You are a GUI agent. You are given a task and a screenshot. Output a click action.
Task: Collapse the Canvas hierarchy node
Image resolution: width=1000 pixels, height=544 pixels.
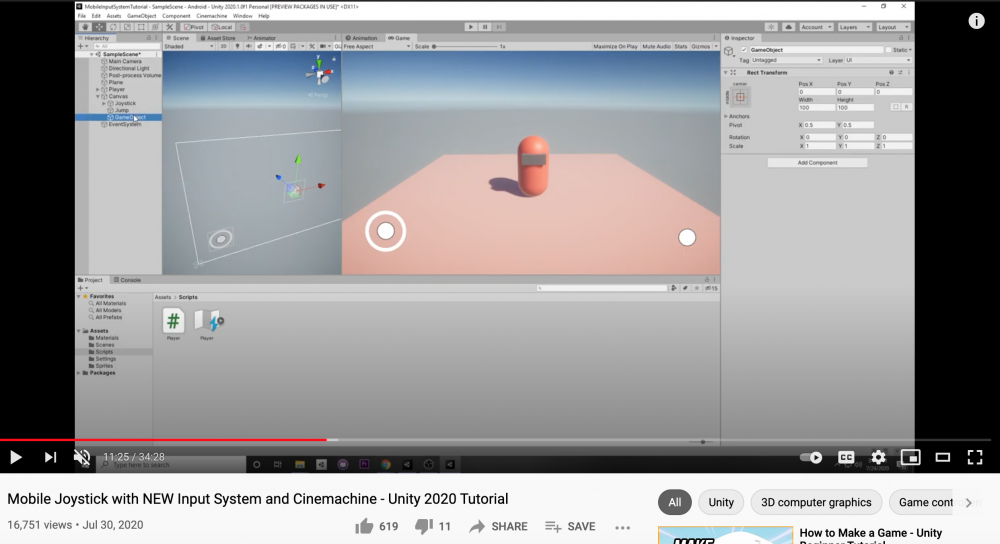[x=98, y=96]
